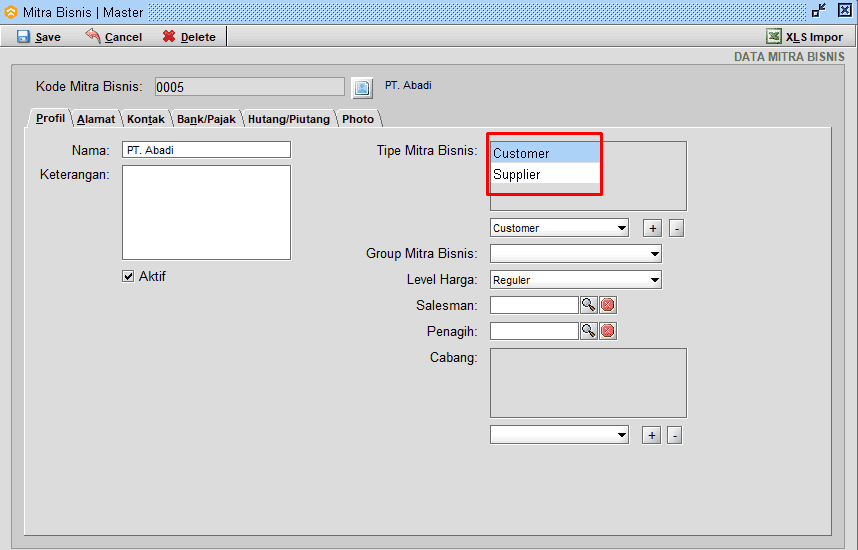Switch to the Alamat tab
This screenshot has height=550, width=858.
click(96, 119)
